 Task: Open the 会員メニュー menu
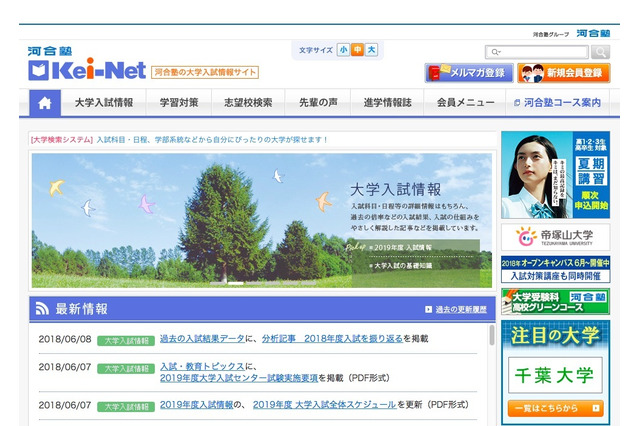click(x=465, y=103)
